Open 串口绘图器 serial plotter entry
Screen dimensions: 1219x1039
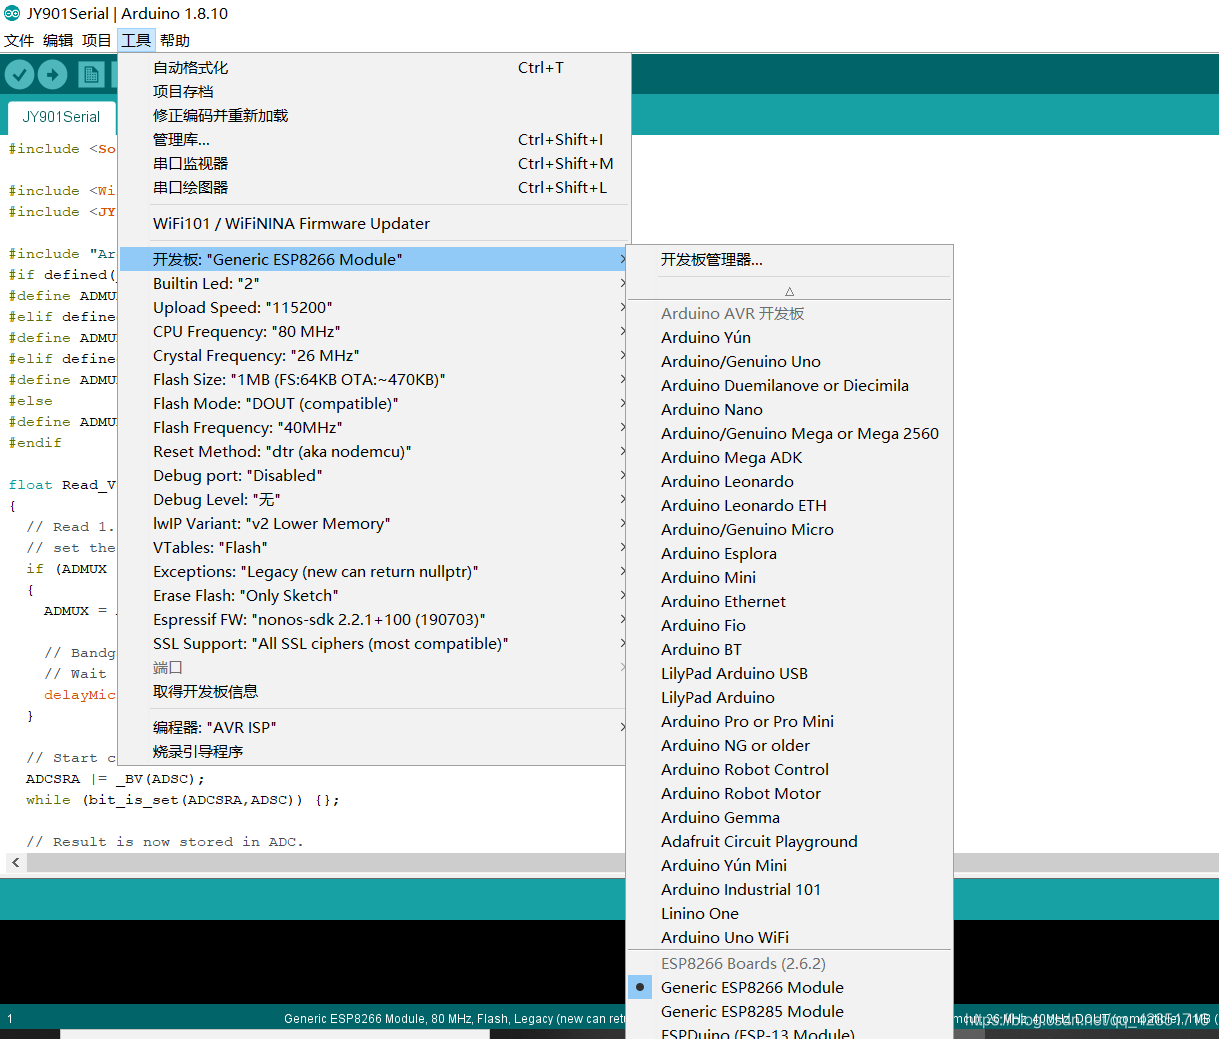coord(374,187)
